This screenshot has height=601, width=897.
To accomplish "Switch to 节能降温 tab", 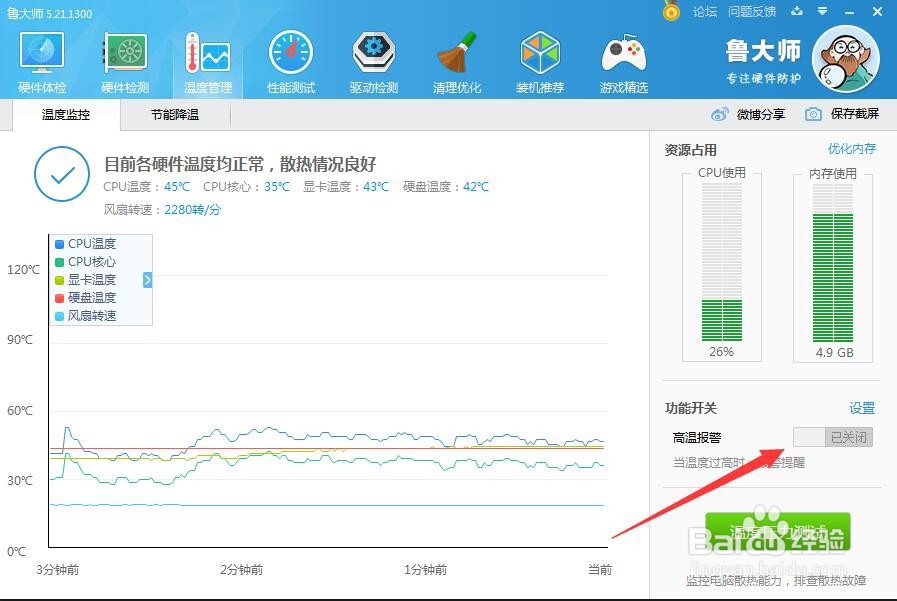I will (175, 115).
